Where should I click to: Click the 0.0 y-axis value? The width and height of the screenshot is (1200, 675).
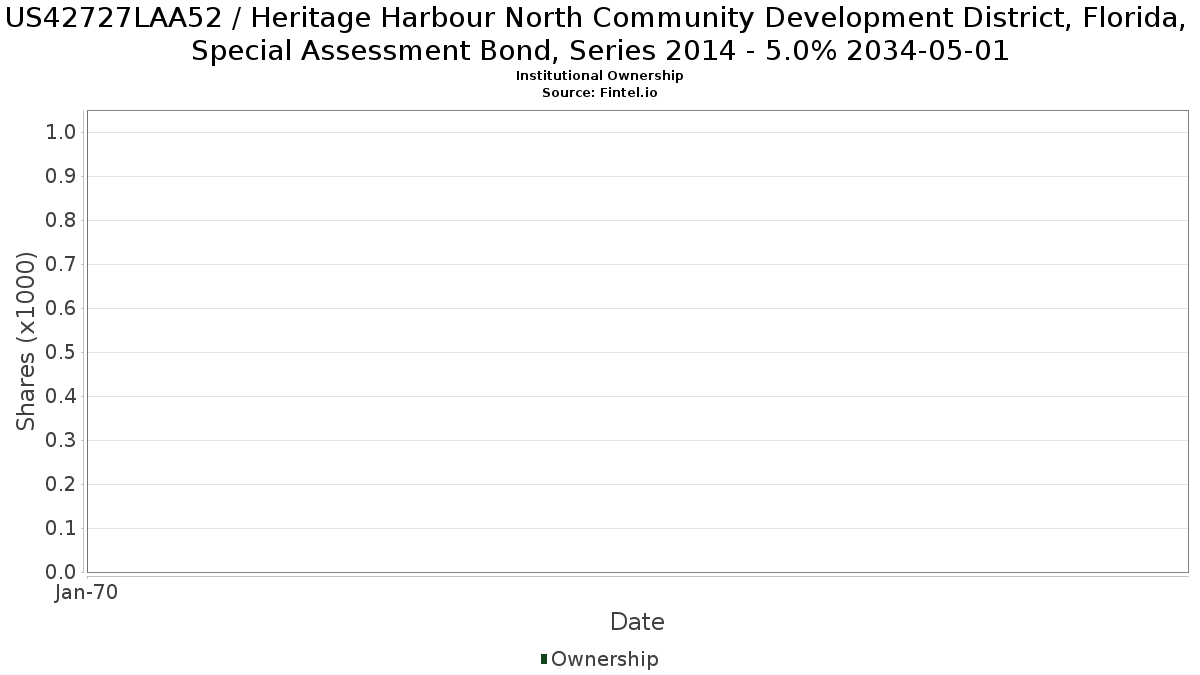[x=62, y=573]
